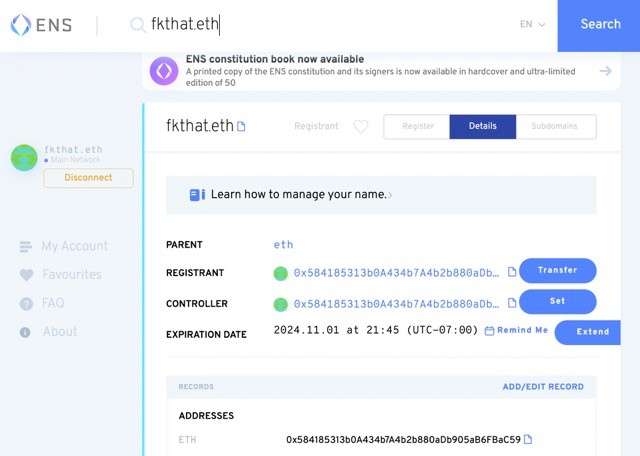
Task: Click the search magnifier icon
Action: [138, 24]
